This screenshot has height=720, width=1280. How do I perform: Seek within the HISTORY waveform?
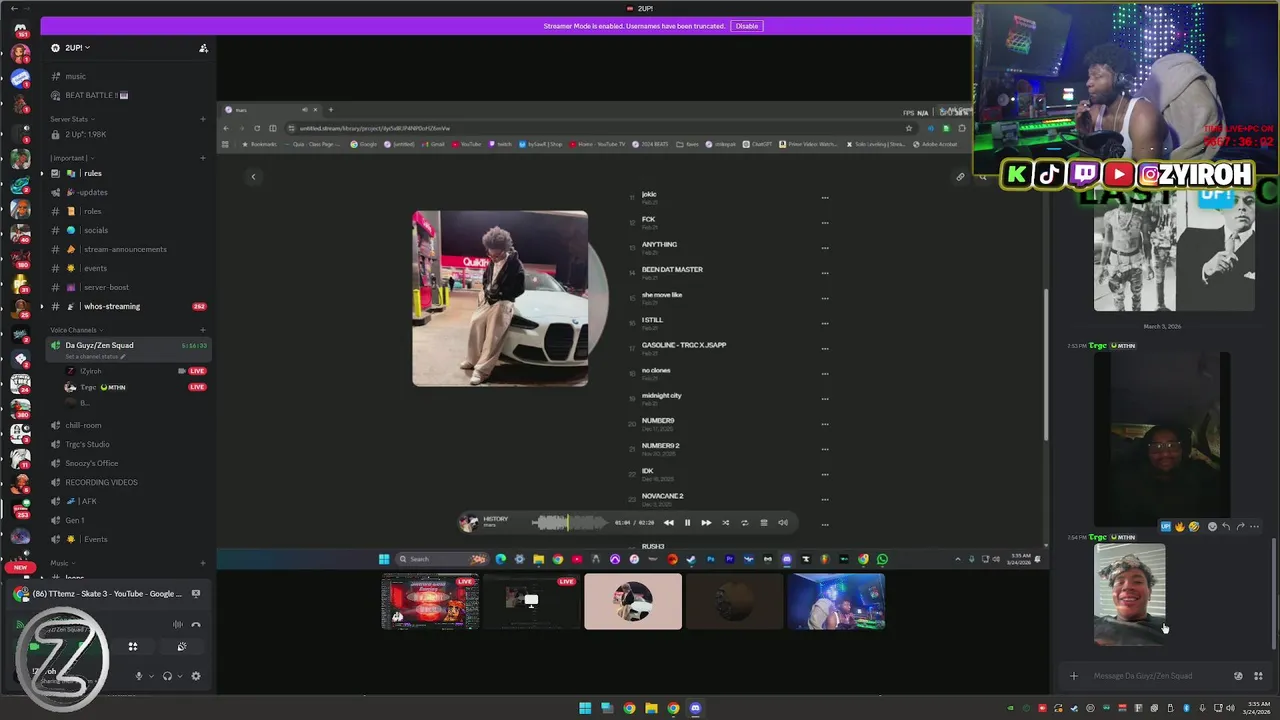tap(570, 522)
